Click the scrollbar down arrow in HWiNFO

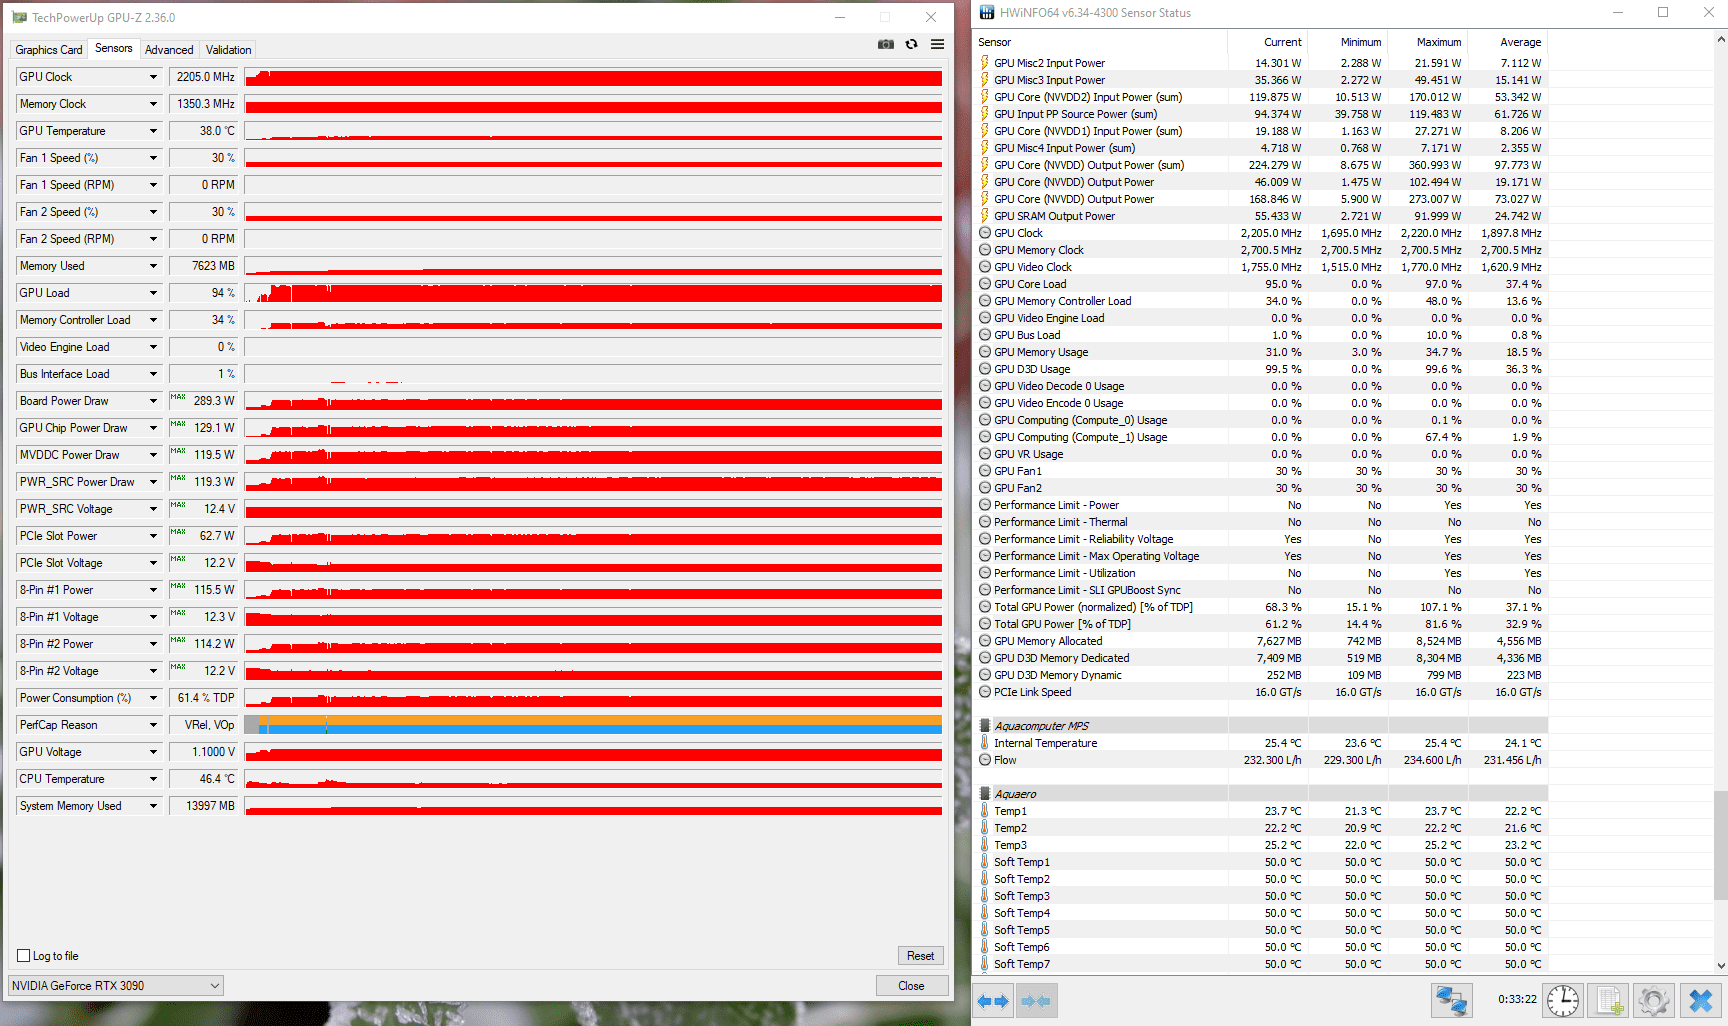click(1721, 965)
